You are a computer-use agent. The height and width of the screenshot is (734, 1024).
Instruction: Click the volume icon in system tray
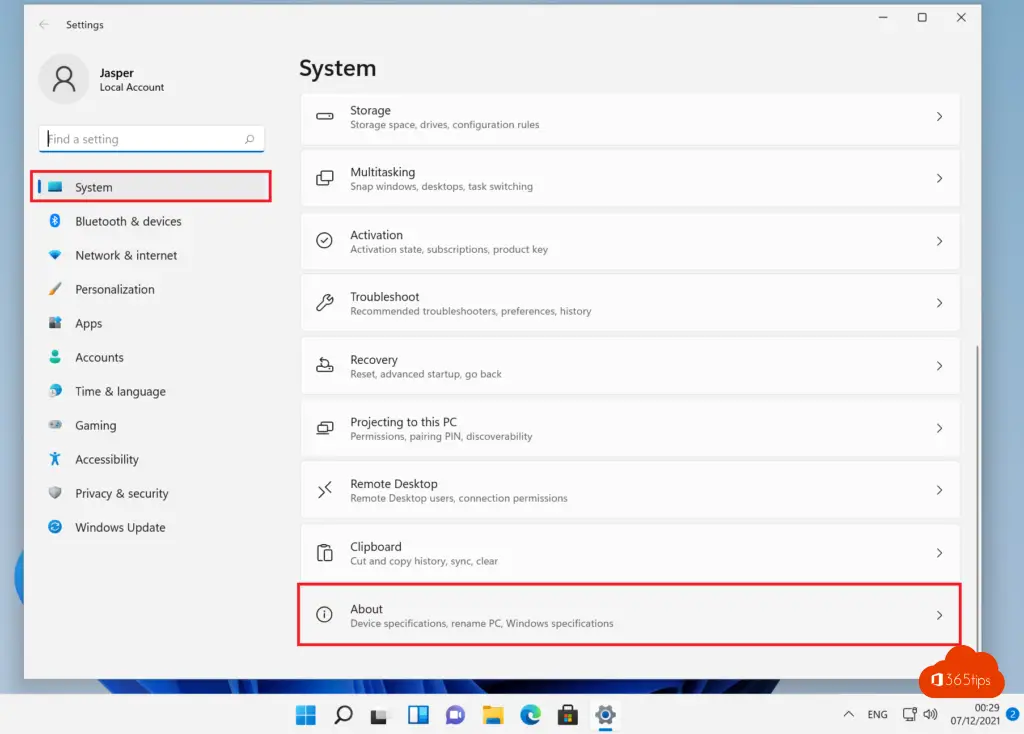(930, 714)
